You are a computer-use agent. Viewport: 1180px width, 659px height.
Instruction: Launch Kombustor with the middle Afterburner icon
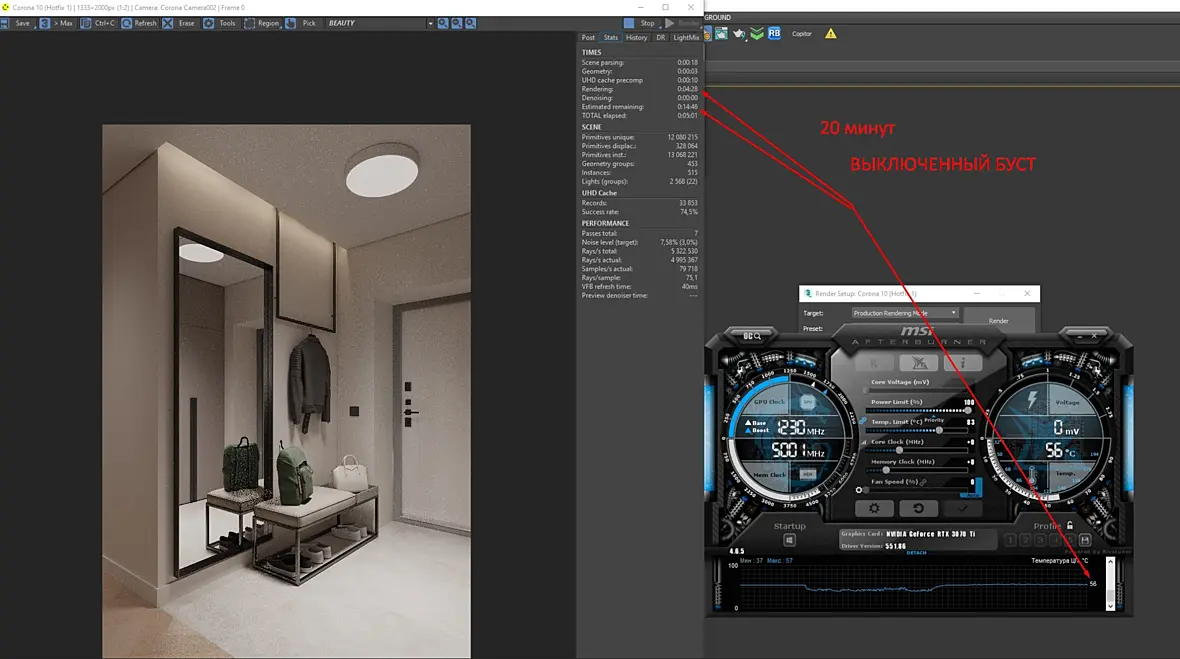pos(919,363)
